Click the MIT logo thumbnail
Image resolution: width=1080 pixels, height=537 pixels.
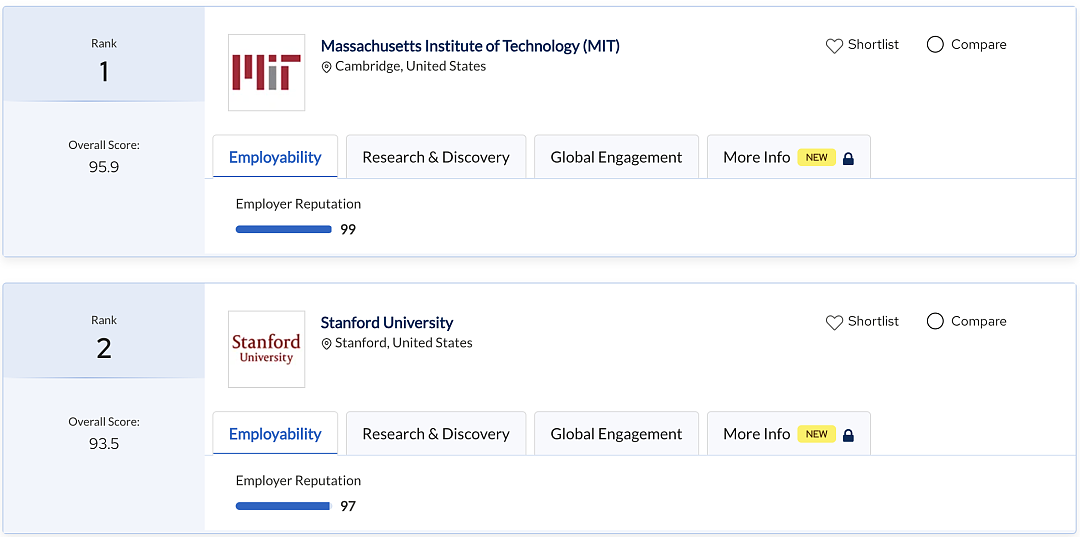[267, 72]
